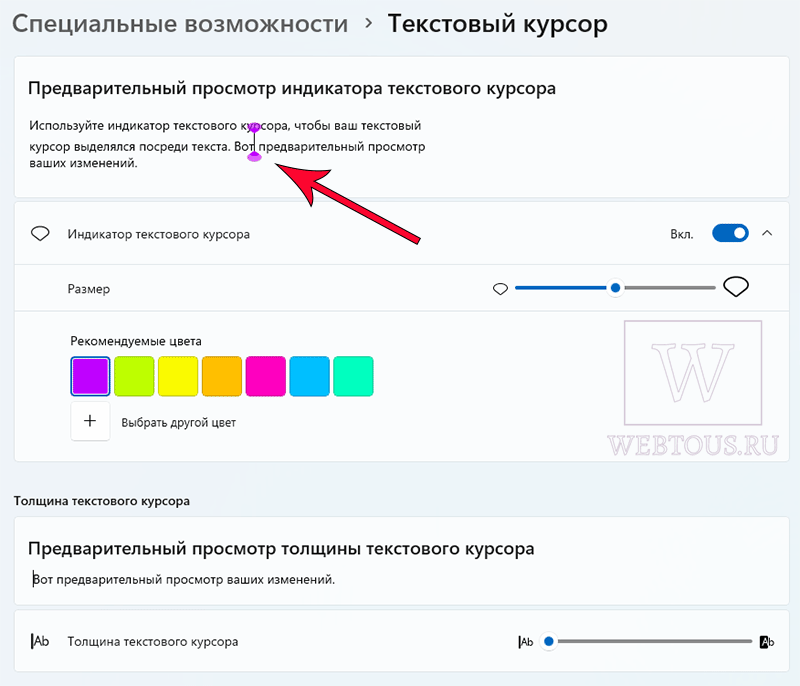The height and width of the screenshot is (686, 800).
Task: Click the plus button to choose another color
Action: point(90,421)
